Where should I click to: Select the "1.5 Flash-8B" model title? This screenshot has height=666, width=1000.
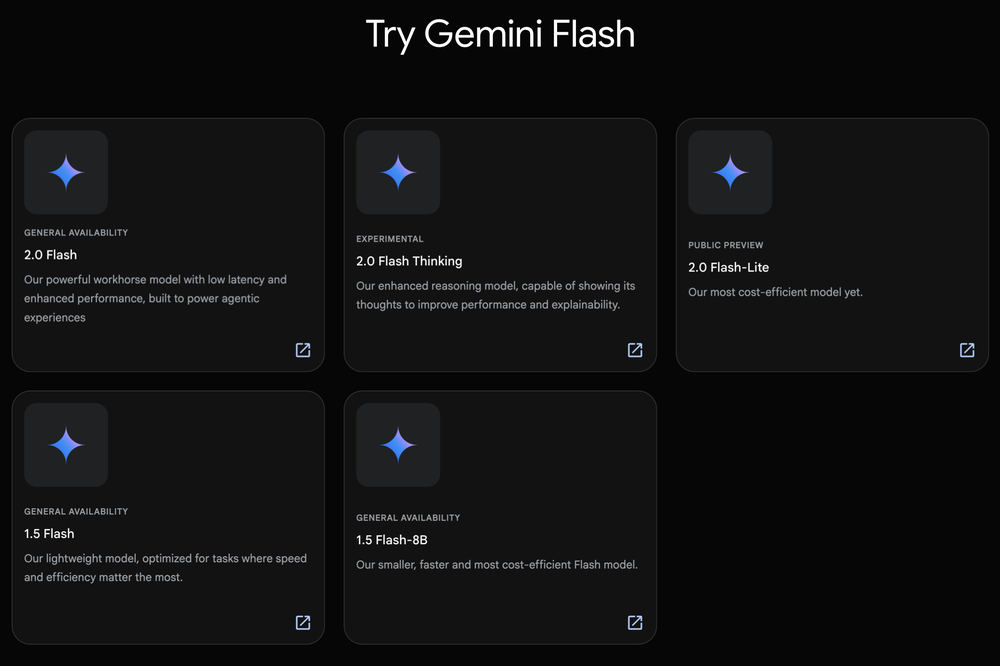click(x=392, y=540)
